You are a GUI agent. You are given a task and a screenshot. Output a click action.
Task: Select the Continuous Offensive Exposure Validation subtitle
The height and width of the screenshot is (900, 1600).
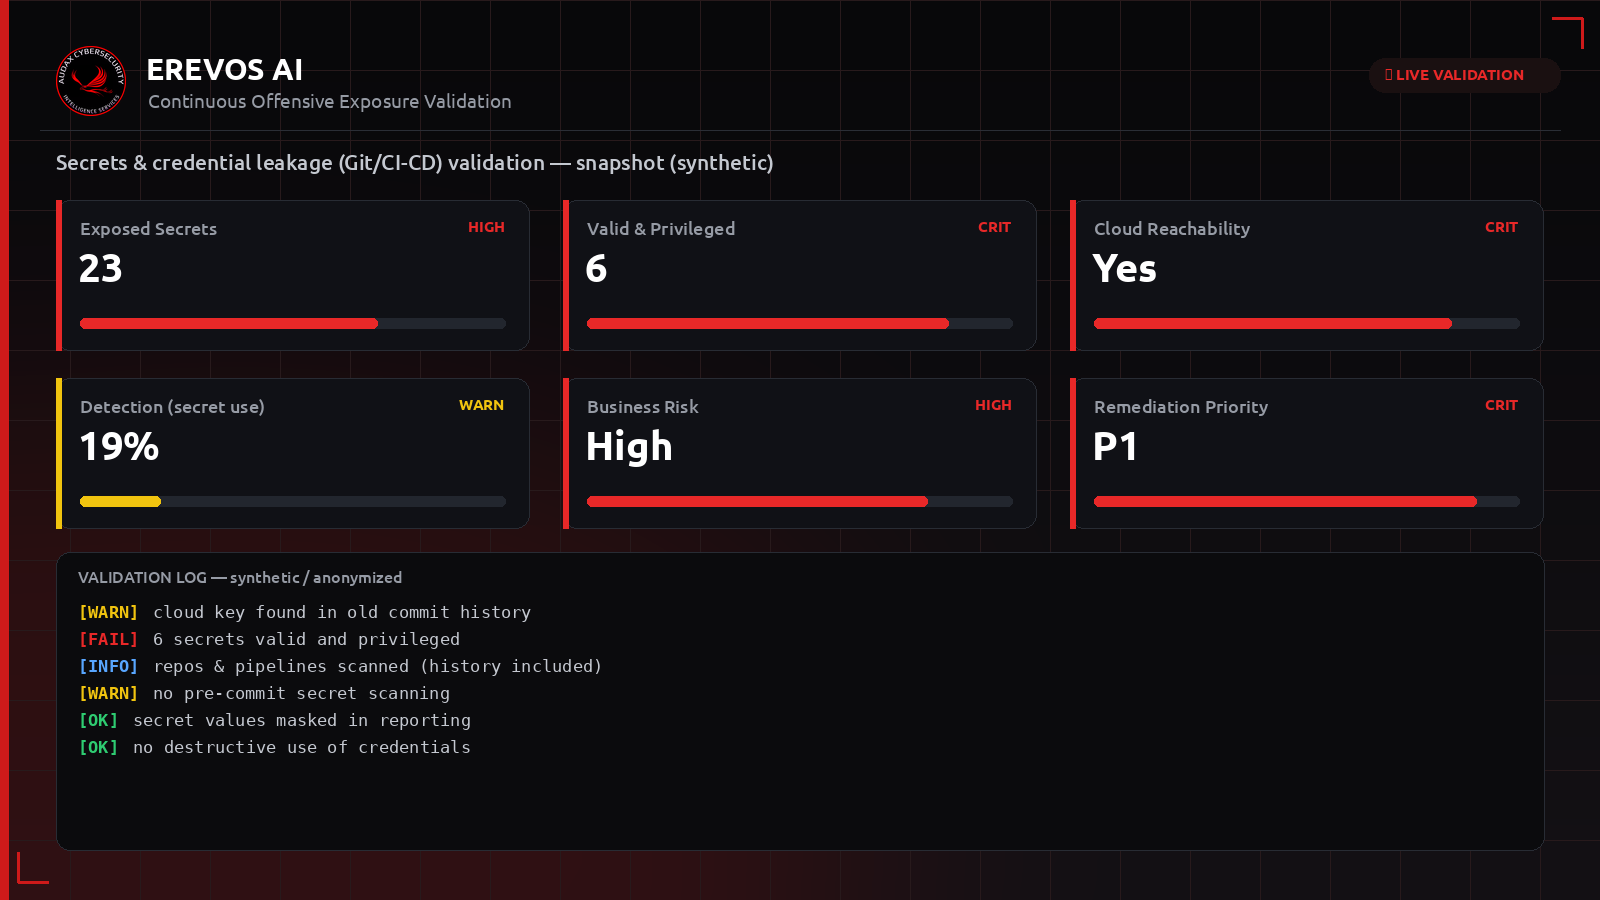coord(330,102)
